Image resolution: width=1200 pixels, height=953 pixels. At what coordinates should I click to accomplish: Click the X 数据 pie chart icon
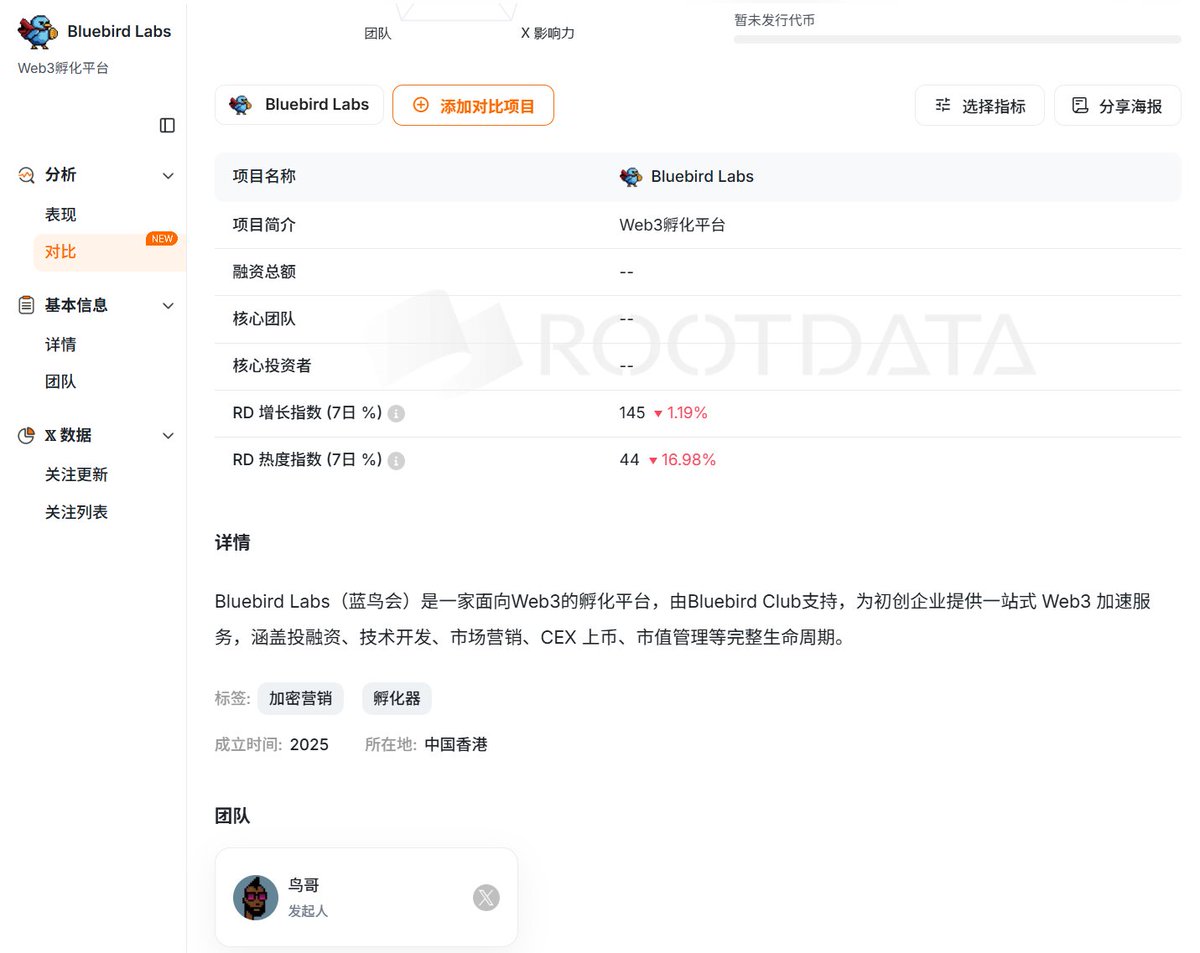pos(27,435)
